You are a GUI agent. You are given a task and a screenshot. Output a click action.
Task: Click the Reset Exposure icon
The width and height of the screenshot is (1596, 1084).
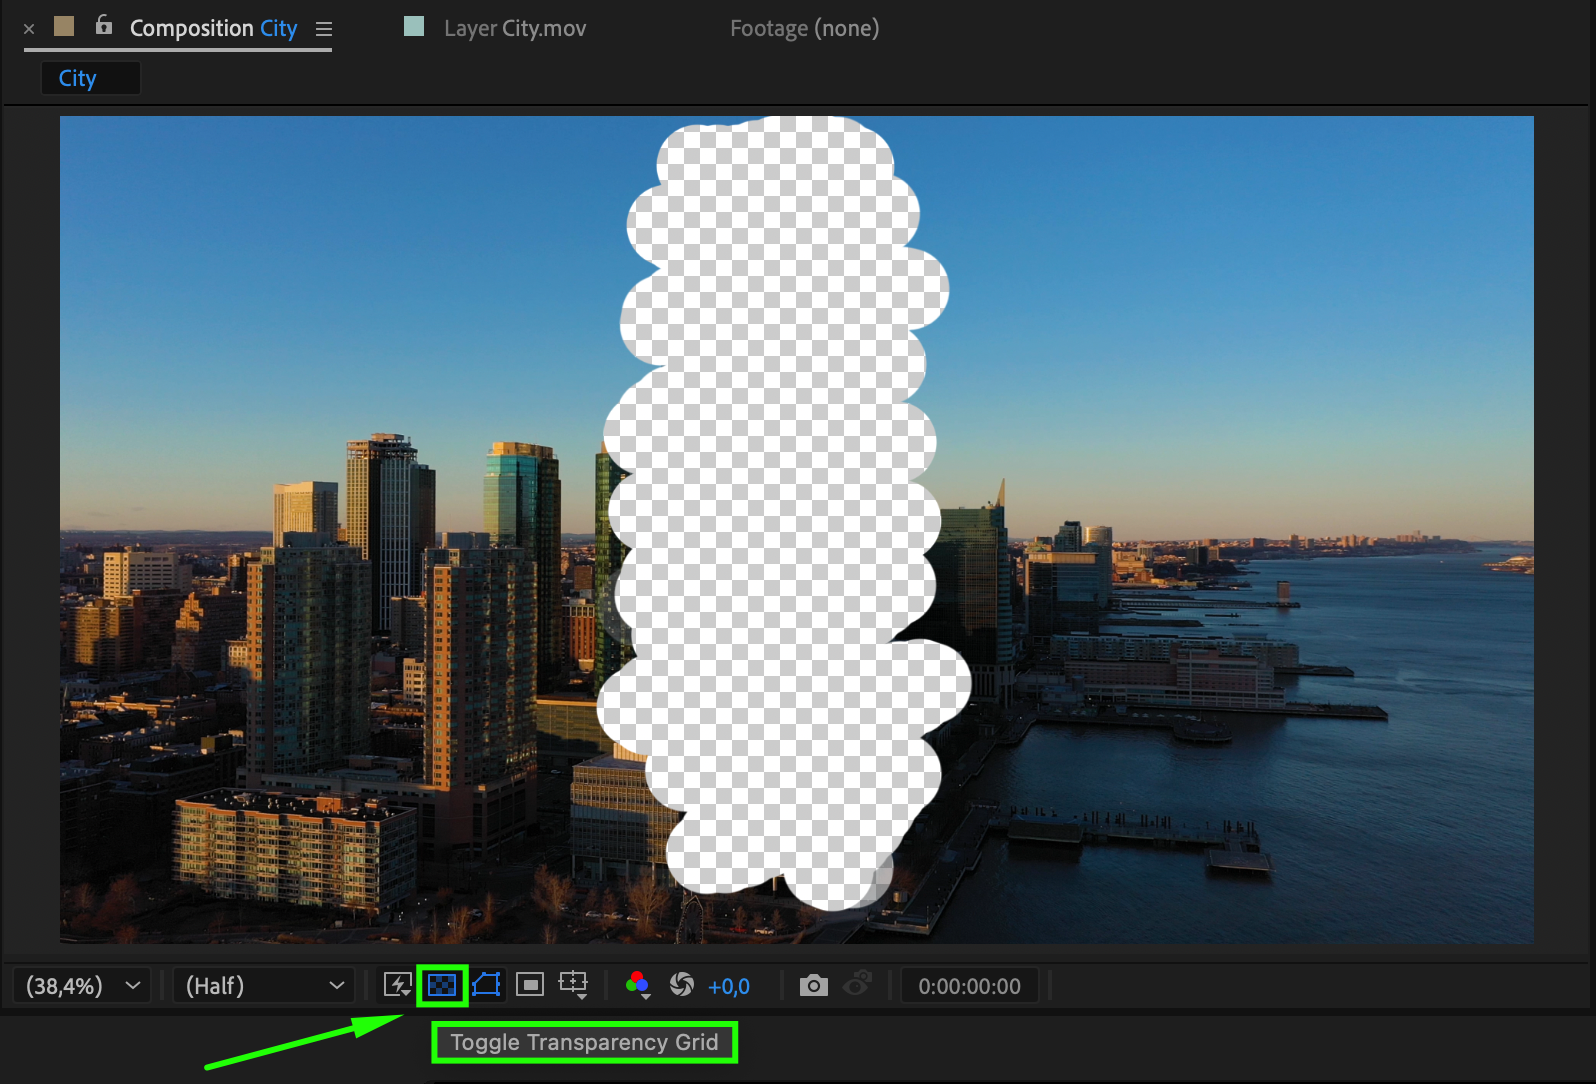point(682,985)
